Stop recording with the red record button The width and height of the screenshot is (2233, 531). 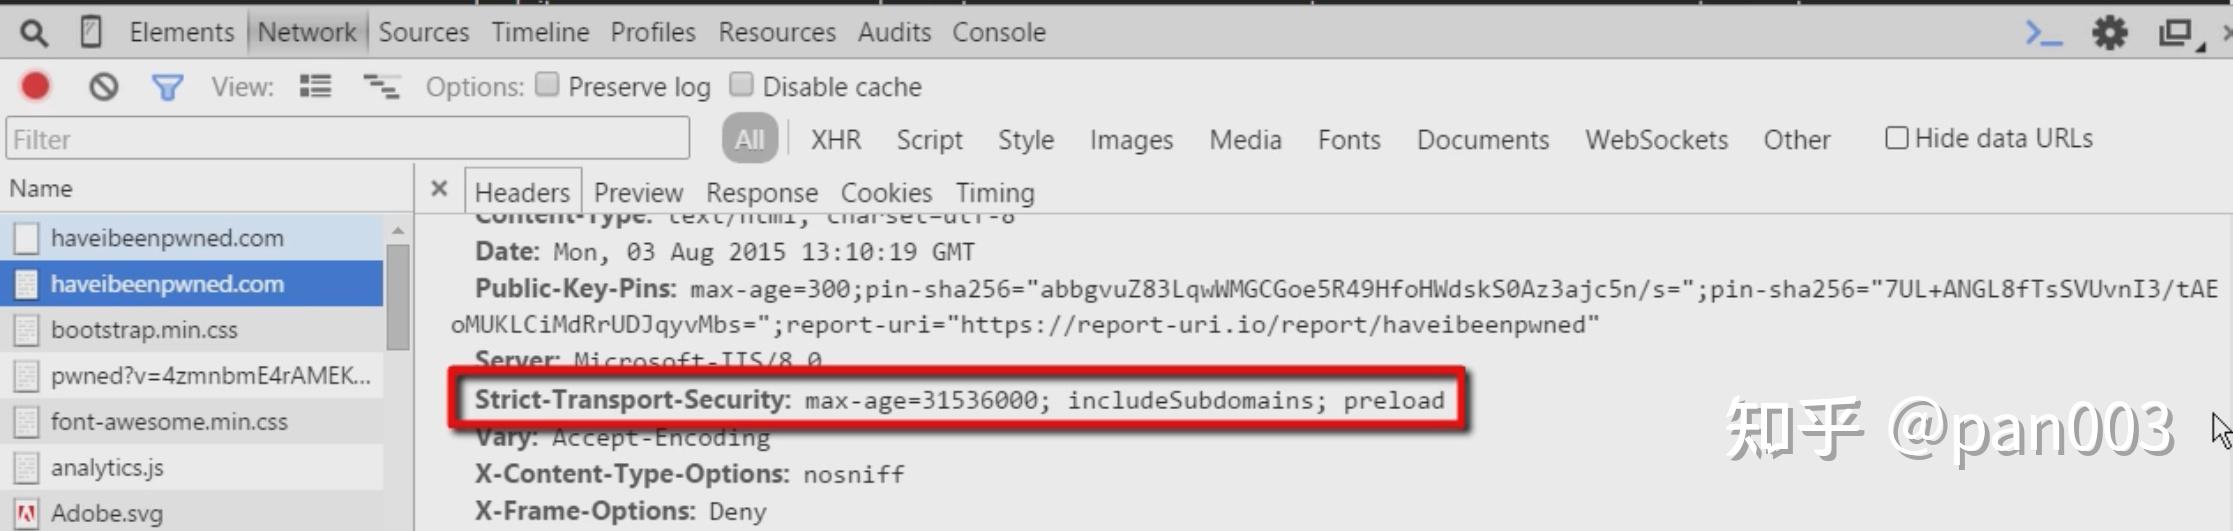[36, 87]
